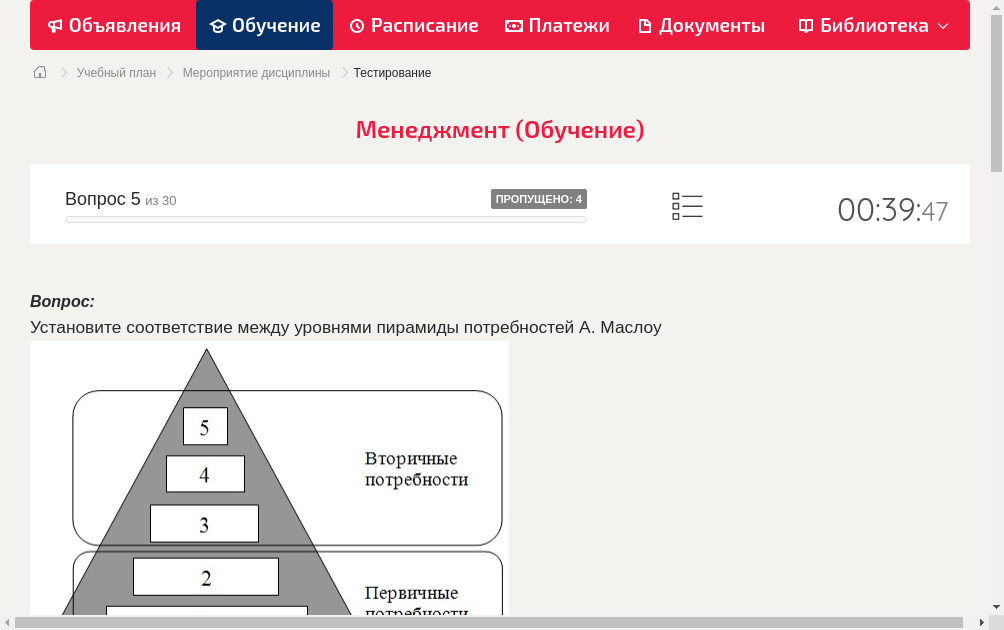Follow the Учебный план breadcrumb link

click(119, 72)
